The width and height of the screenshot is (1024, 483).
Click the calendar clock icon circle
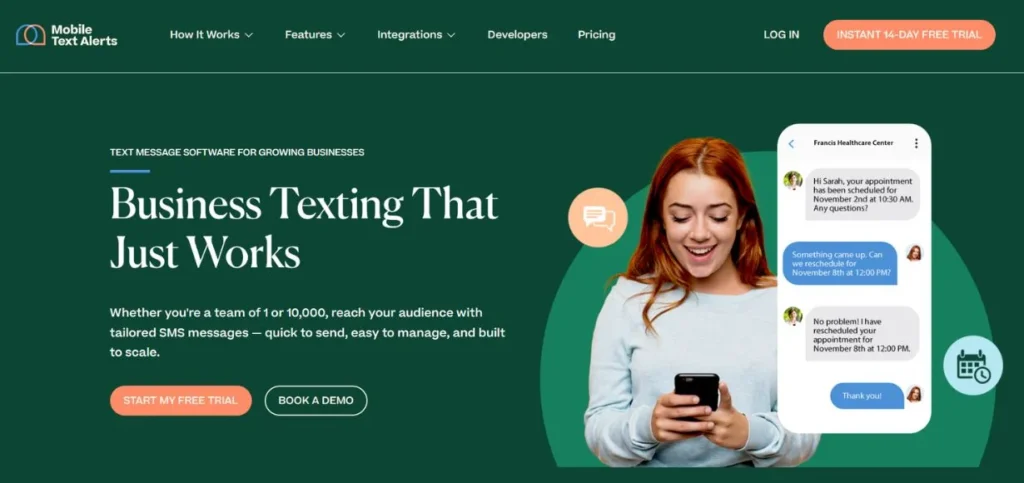pos(973,366)
